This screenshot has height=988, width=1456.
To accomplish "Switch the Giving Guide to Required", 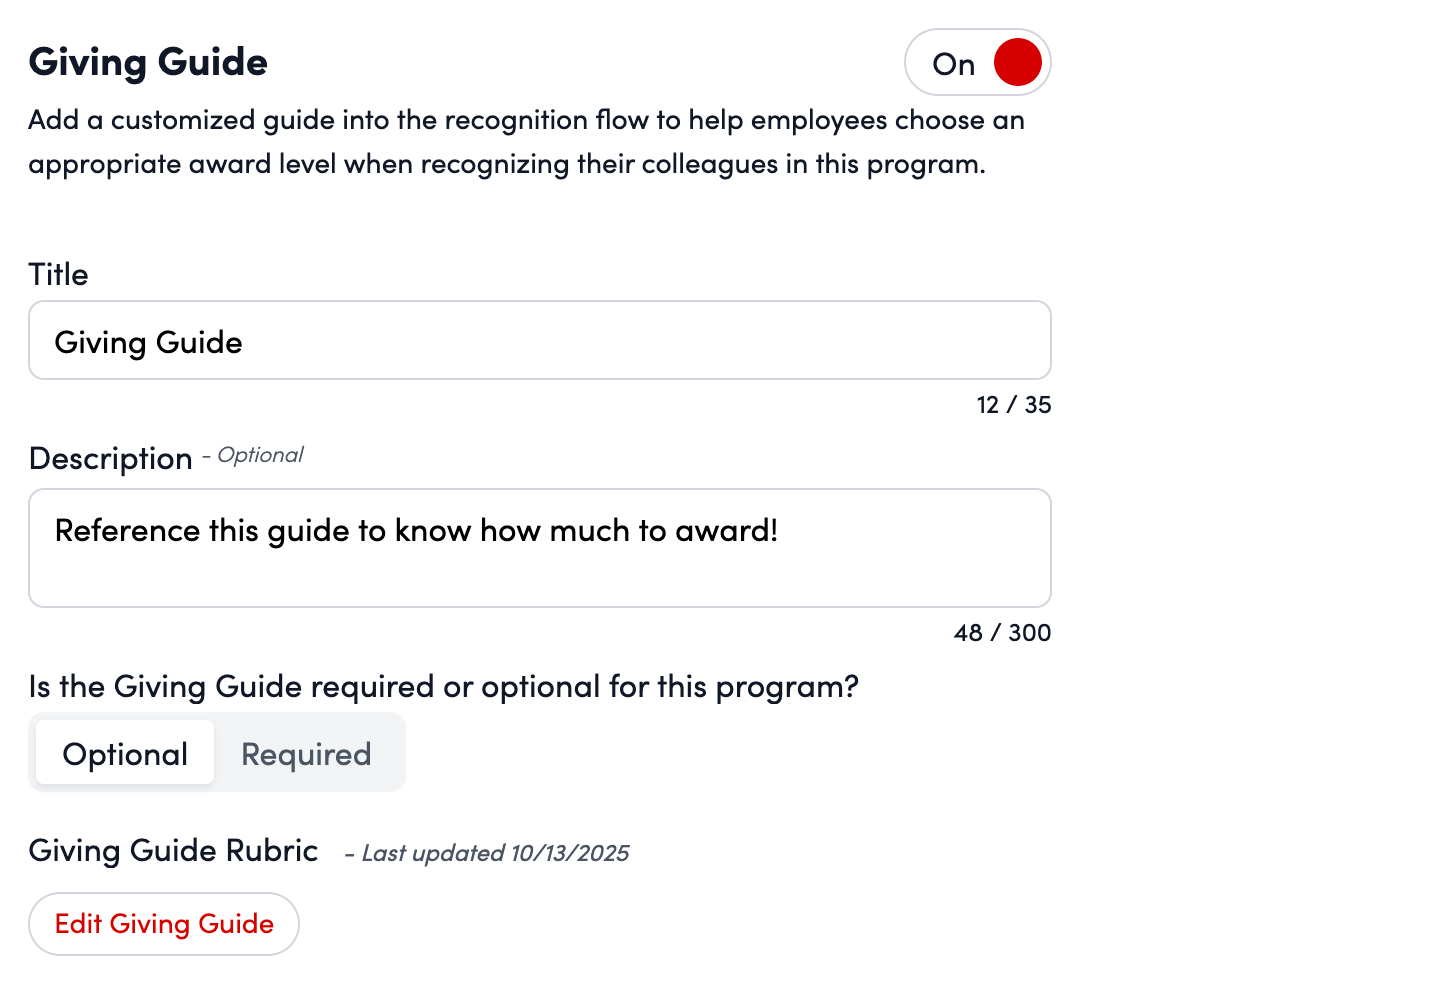I will [x=306, y=754].
